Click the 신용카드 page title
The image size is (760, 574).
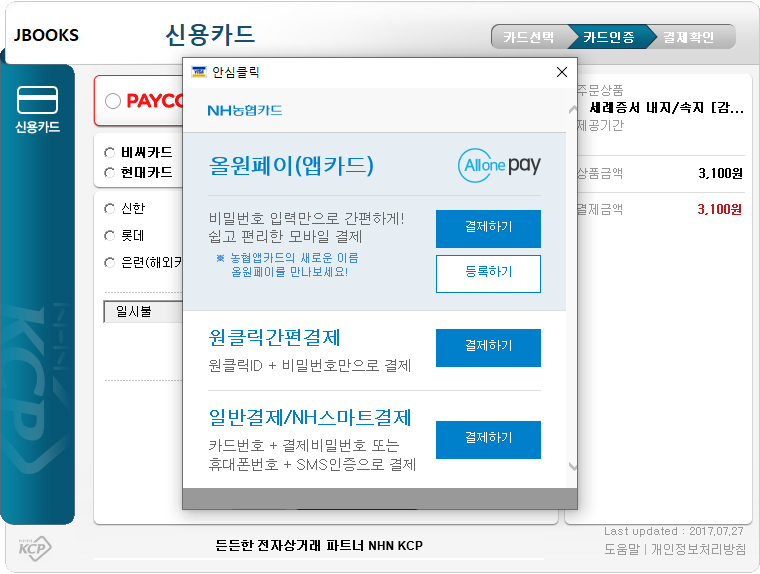coord(210,35)
